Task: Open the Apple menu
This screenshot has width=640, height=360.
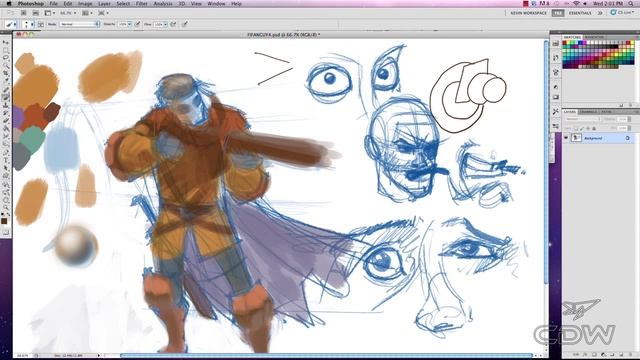Action: (x=9, y=4)
